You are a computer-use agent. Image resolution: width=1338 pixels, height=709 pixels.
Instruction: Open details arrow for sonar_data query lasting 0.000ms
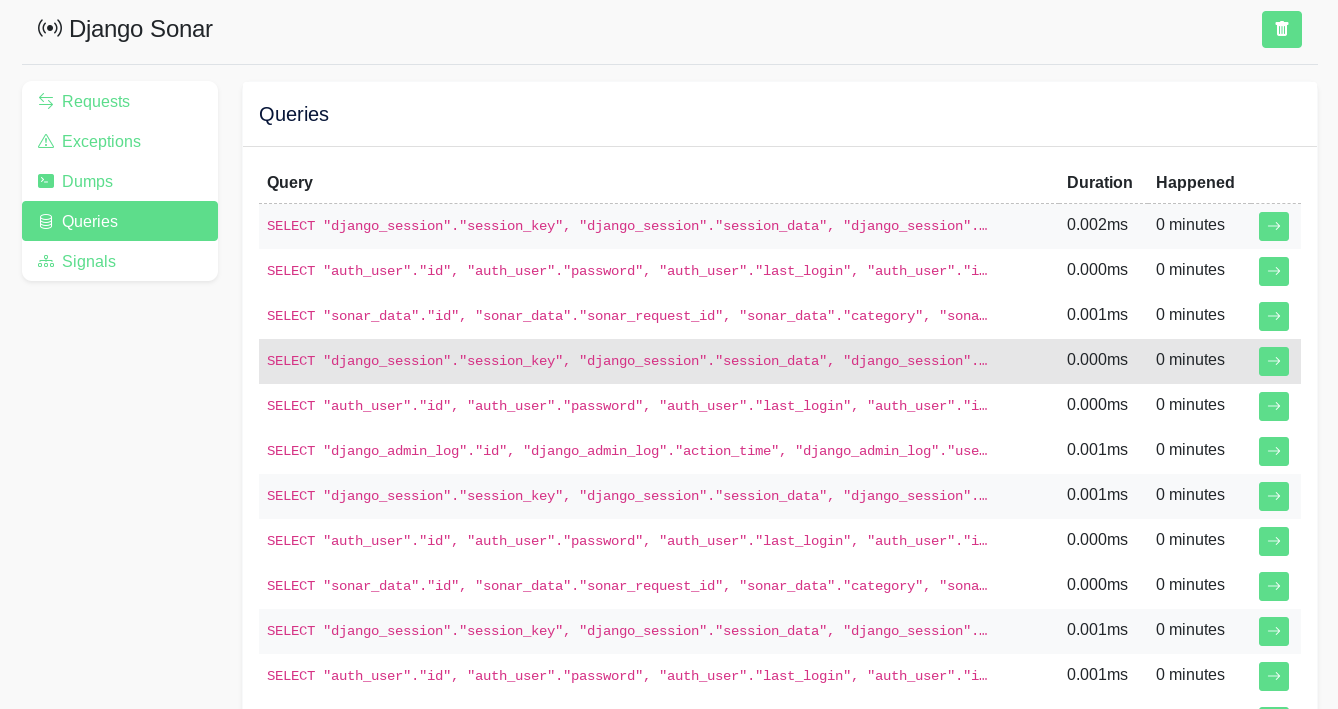click(1274, 586)
